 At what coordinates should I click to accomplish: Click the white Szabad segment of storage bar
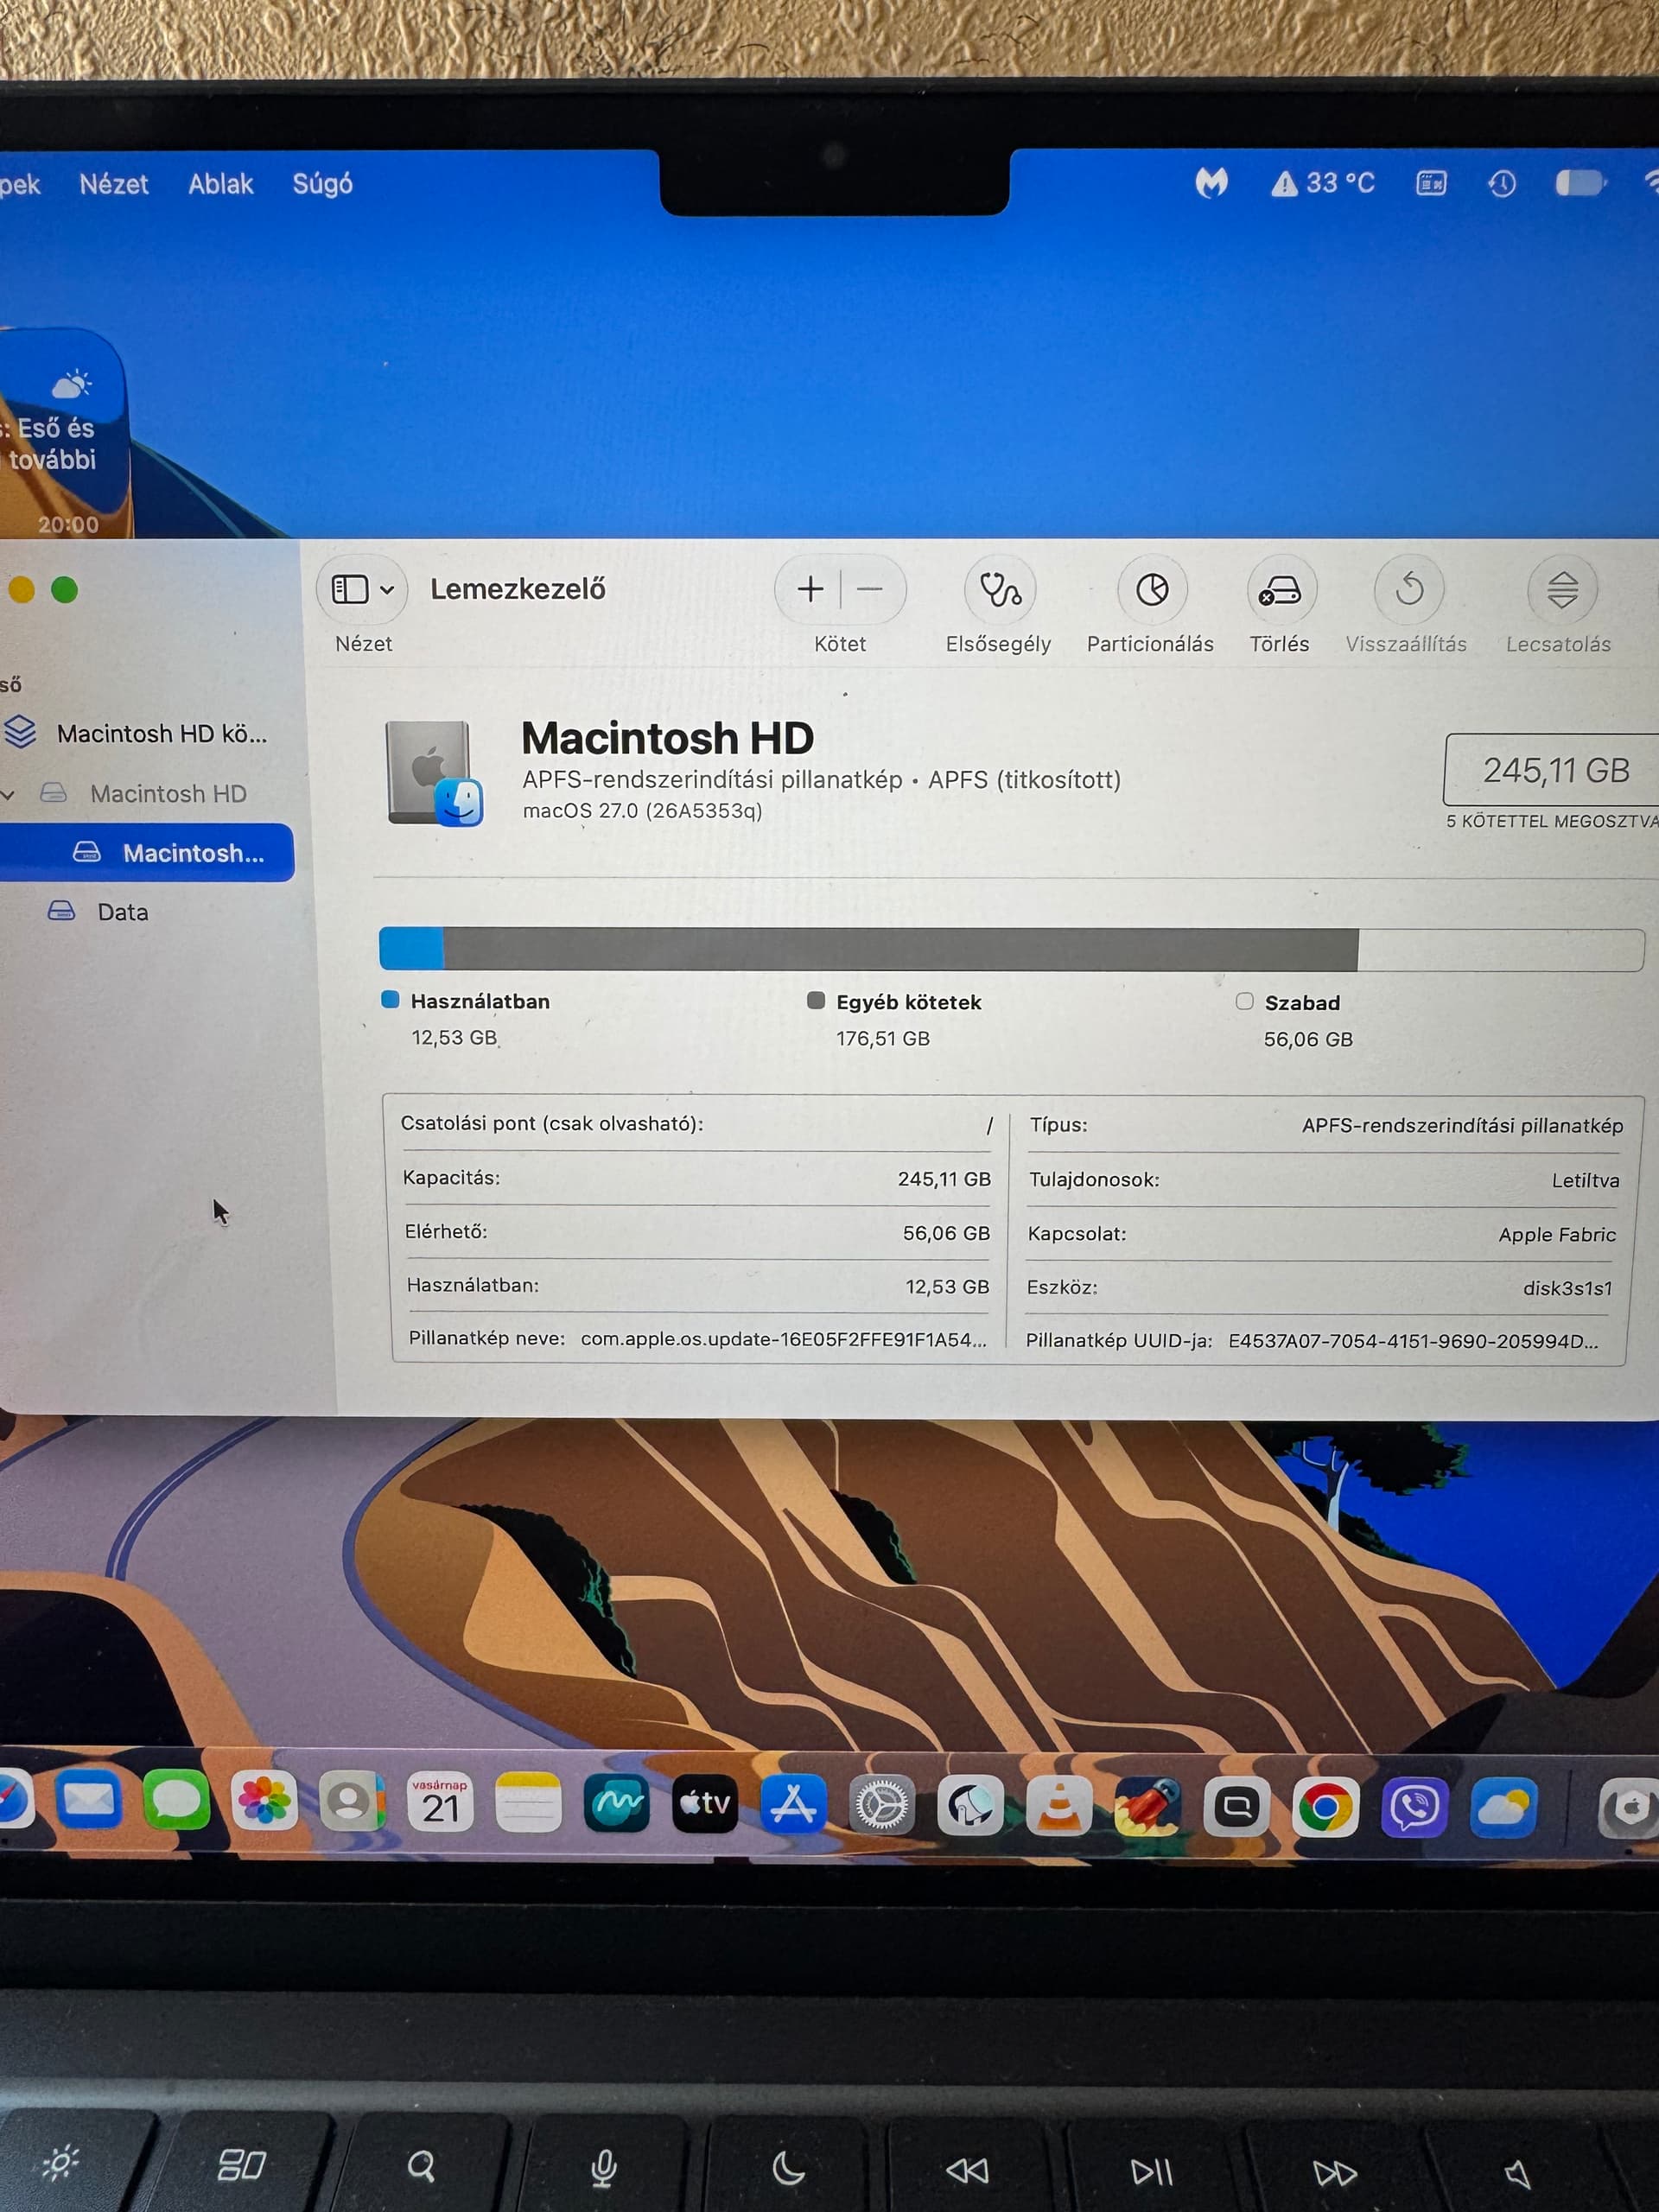click(1501, 950)
